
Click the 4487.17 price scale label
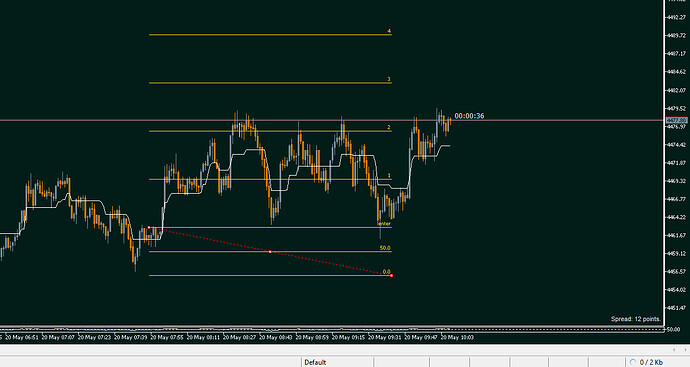(x=677, y=54)
